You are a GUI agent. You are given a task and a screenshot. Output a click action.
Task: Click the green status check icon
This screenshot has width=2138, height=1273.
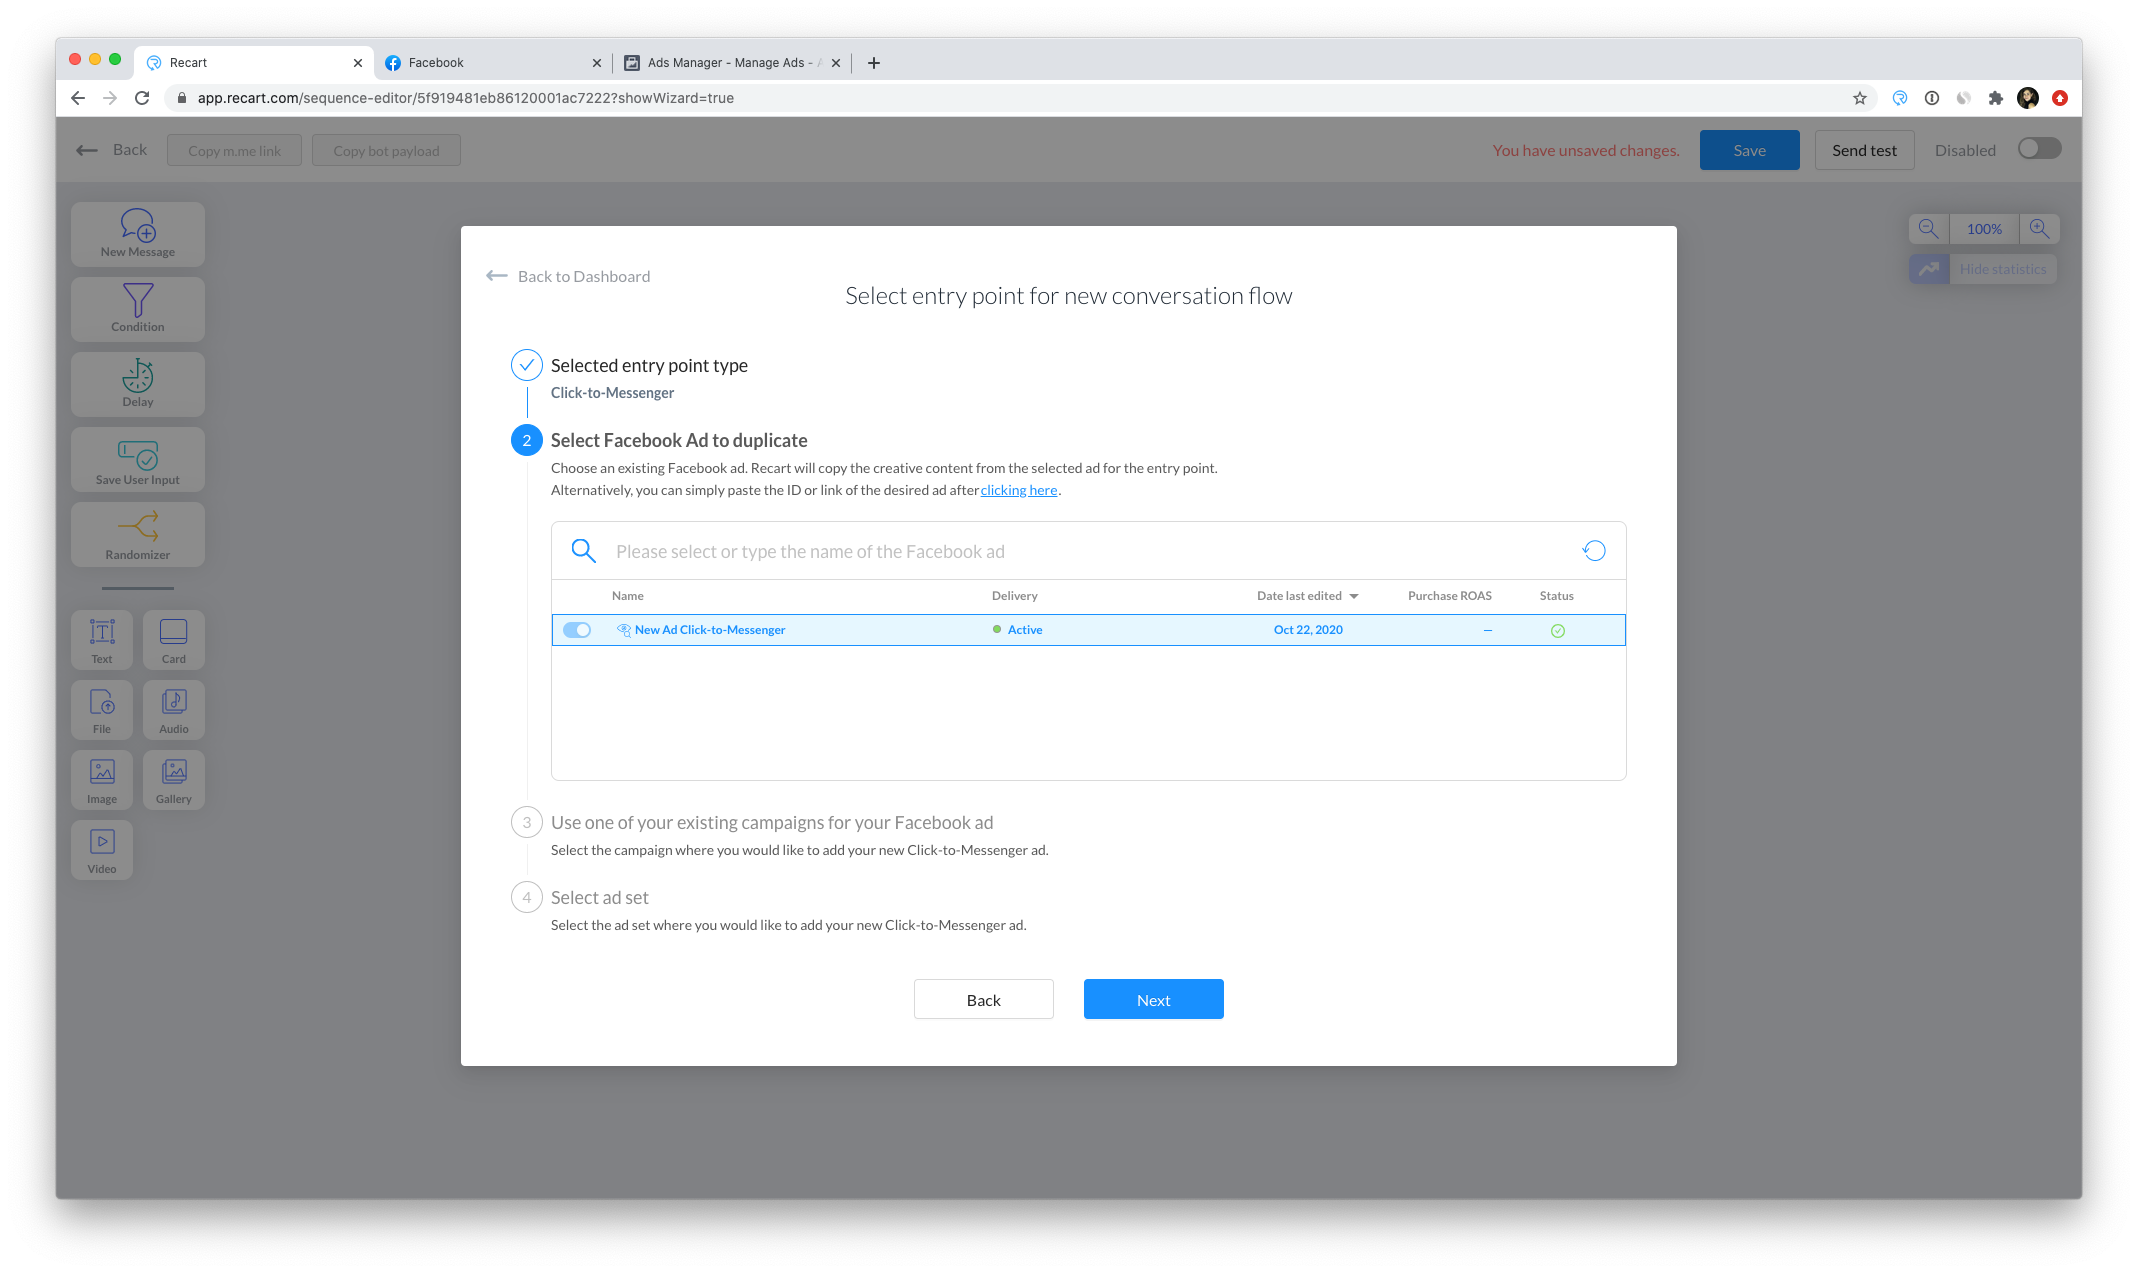(1558, 630)
